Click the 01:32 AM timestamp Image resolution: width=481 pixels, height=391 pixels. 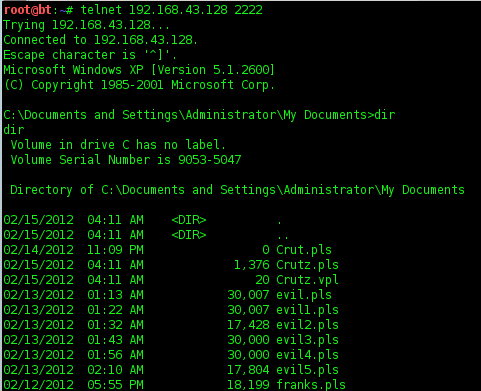[x=115, y=325]
